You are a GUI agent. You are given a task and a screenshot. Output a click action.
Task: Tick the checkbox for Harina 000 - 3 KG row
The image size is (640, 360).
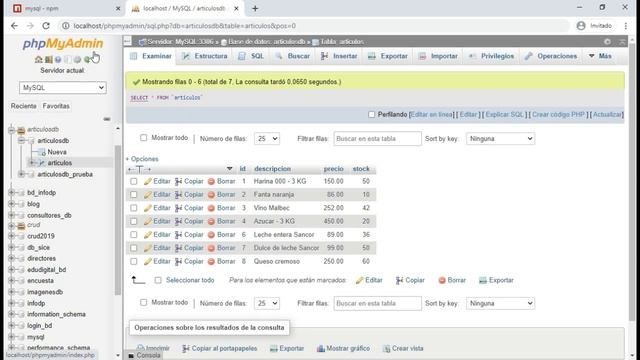[133, 181]
